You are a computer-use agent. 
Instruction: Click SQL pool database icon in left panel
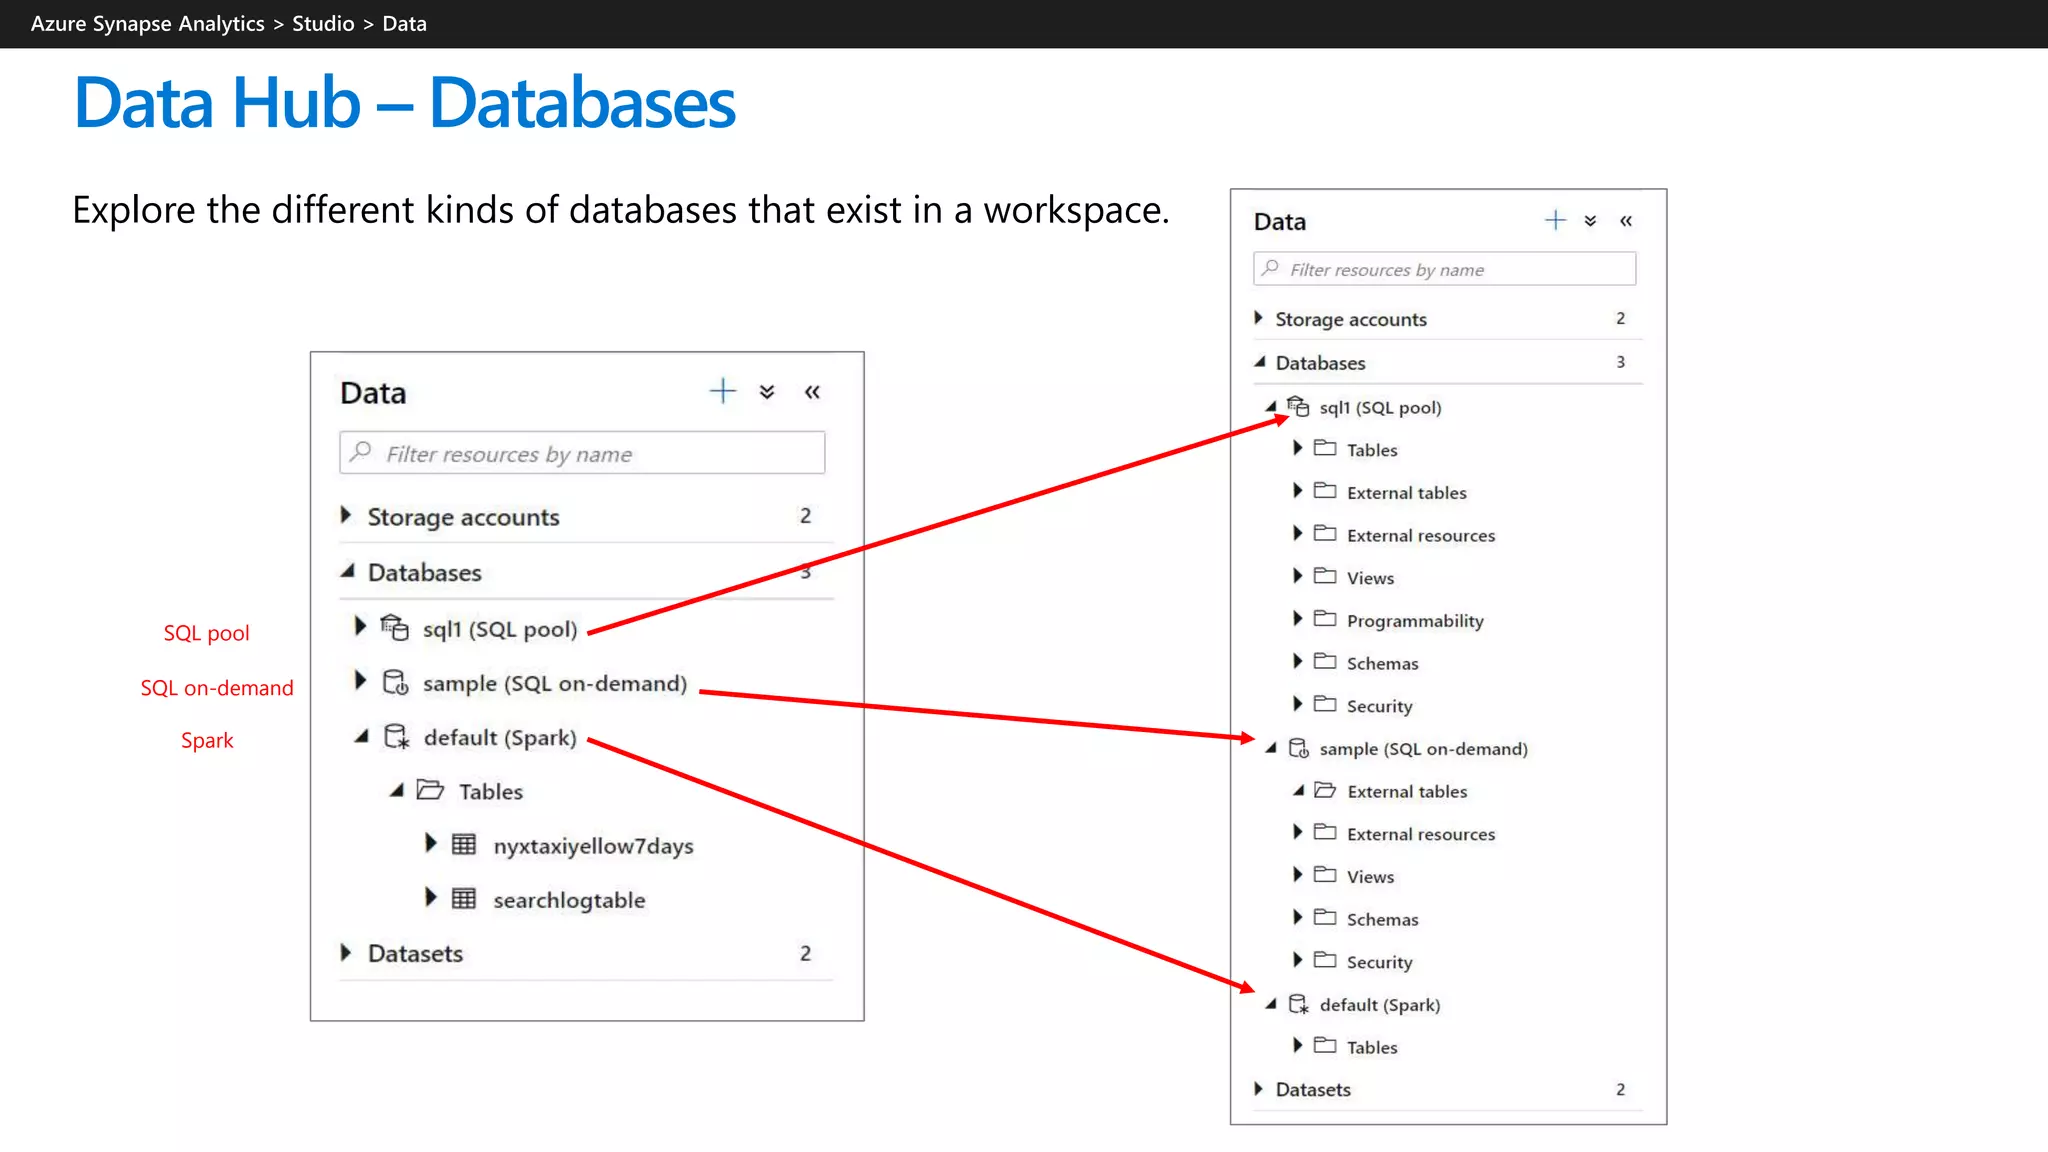(395, 627)
